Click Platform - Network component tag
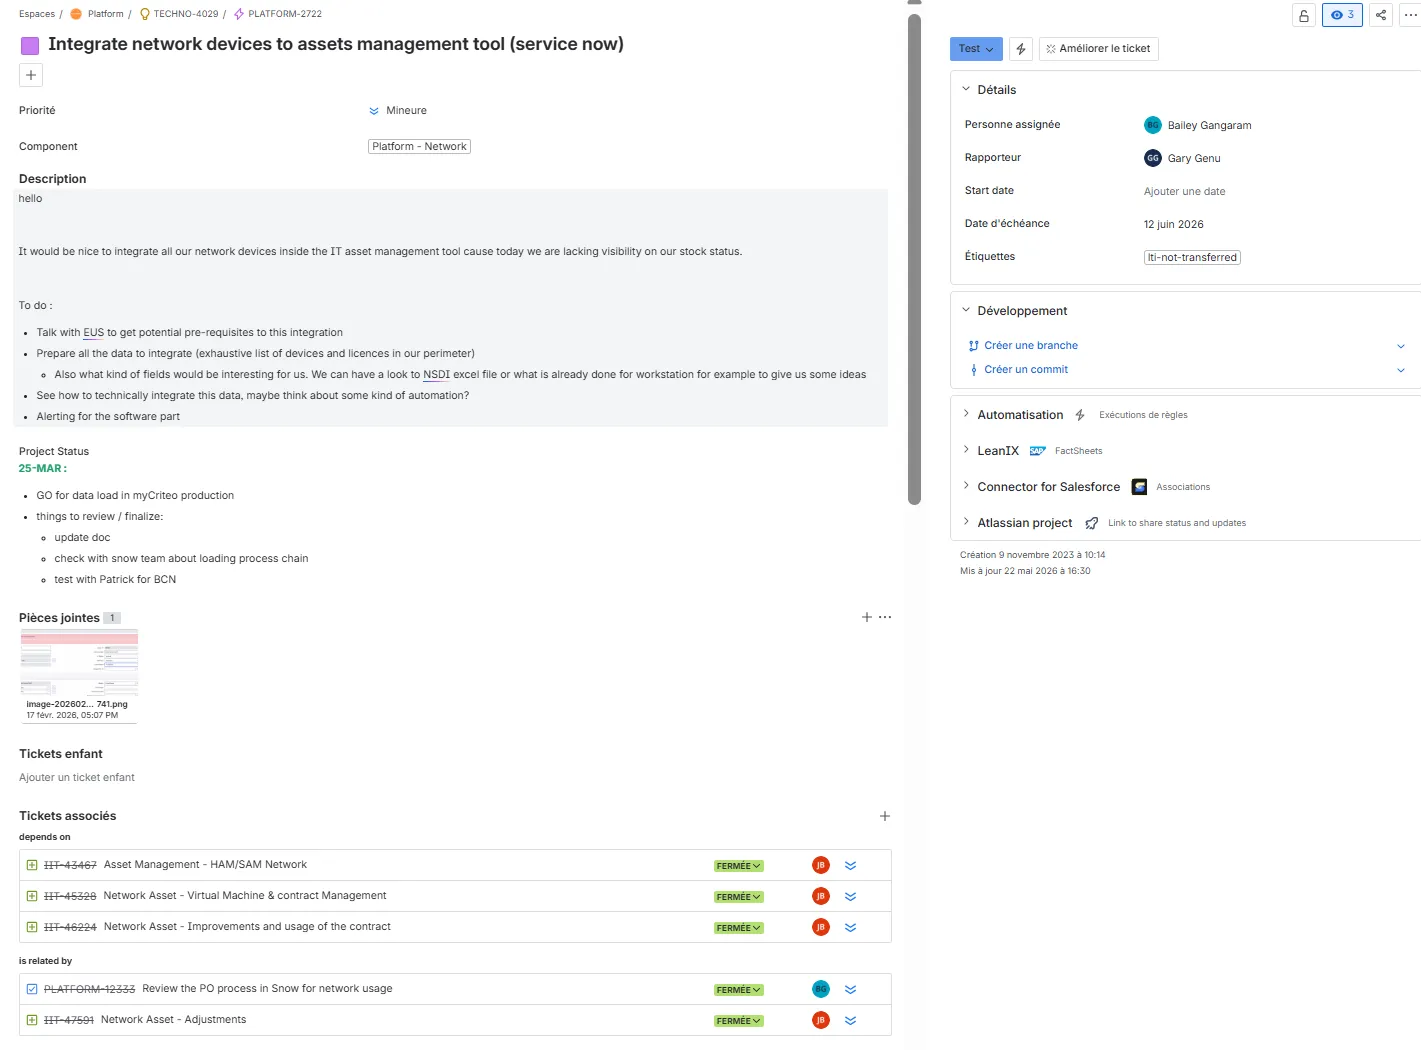 point(419,147)
